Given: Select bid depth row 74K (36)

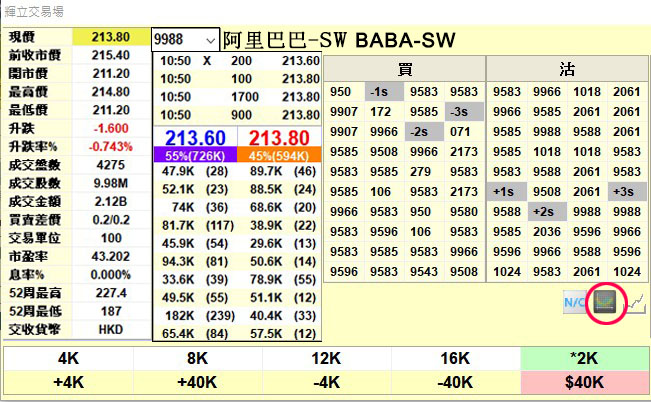Looking at the screenshot, I should point(195,207).
